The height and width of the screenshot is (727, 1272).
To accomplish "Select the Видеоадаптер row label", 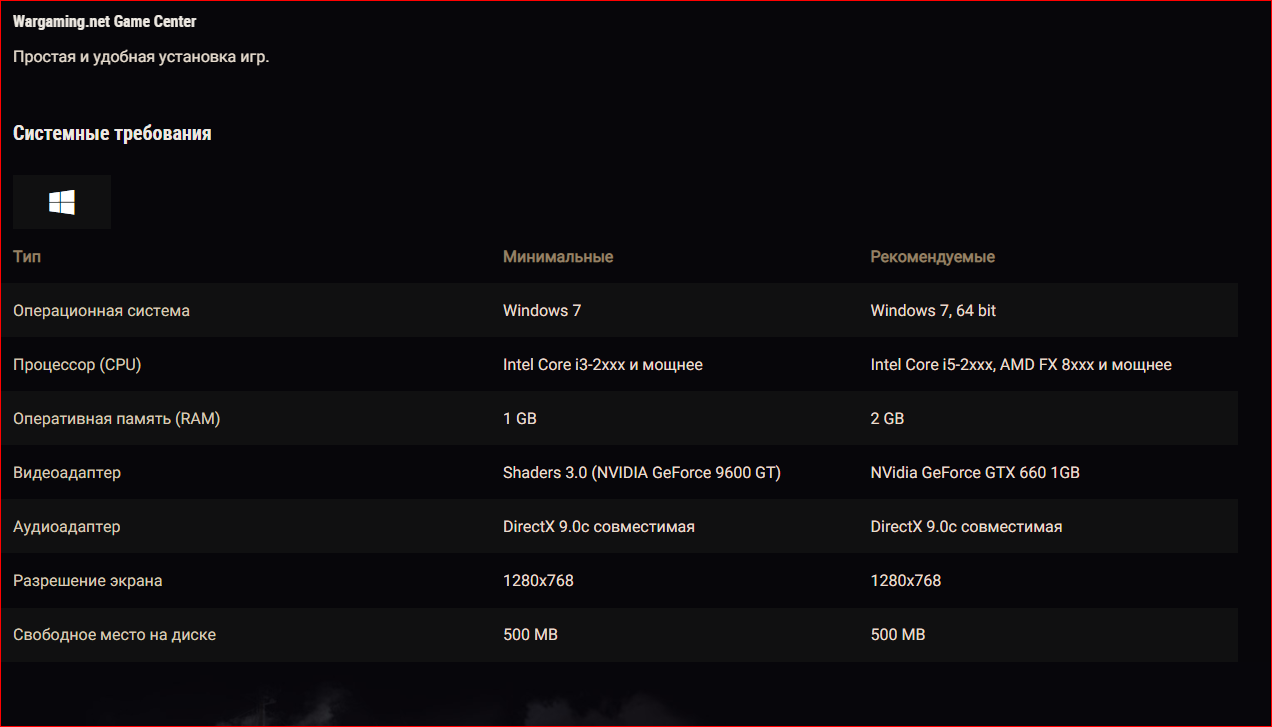I will tap(67, 473).
